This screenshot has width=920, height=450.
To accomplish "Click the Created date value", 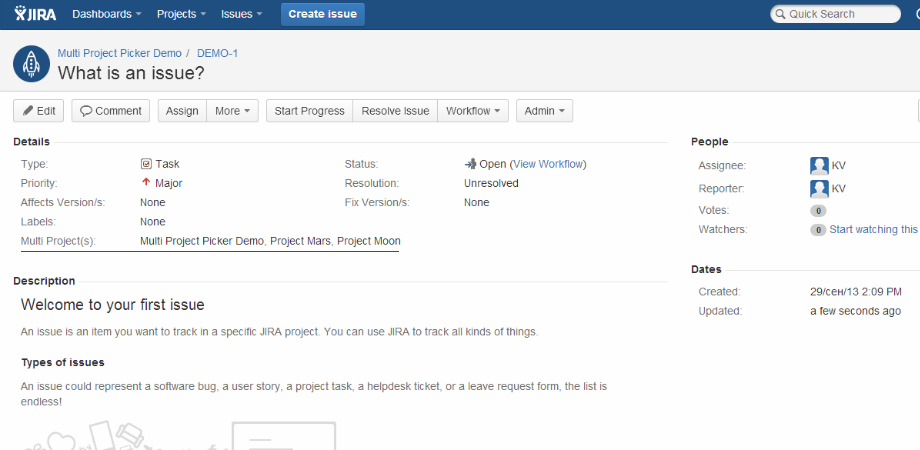I will point(856,292).
